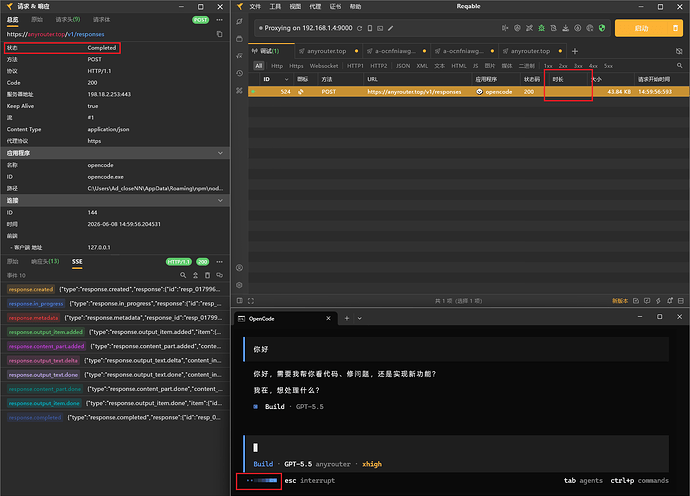Edit the proxy address with the pencil icon
Screen dimensions: 690x496
(390, 28)
